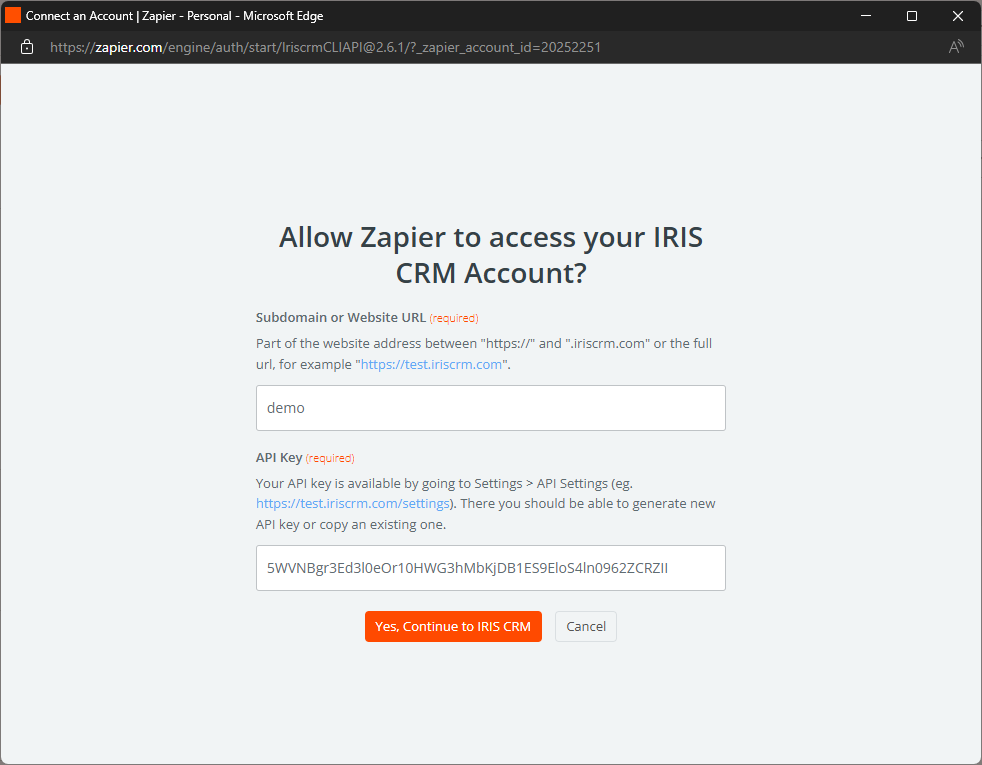Image resolution: width=982 pixels, height=765 pixels.
Task: Click the Read Aloud icon in the address bar
Action: point(956,47)
